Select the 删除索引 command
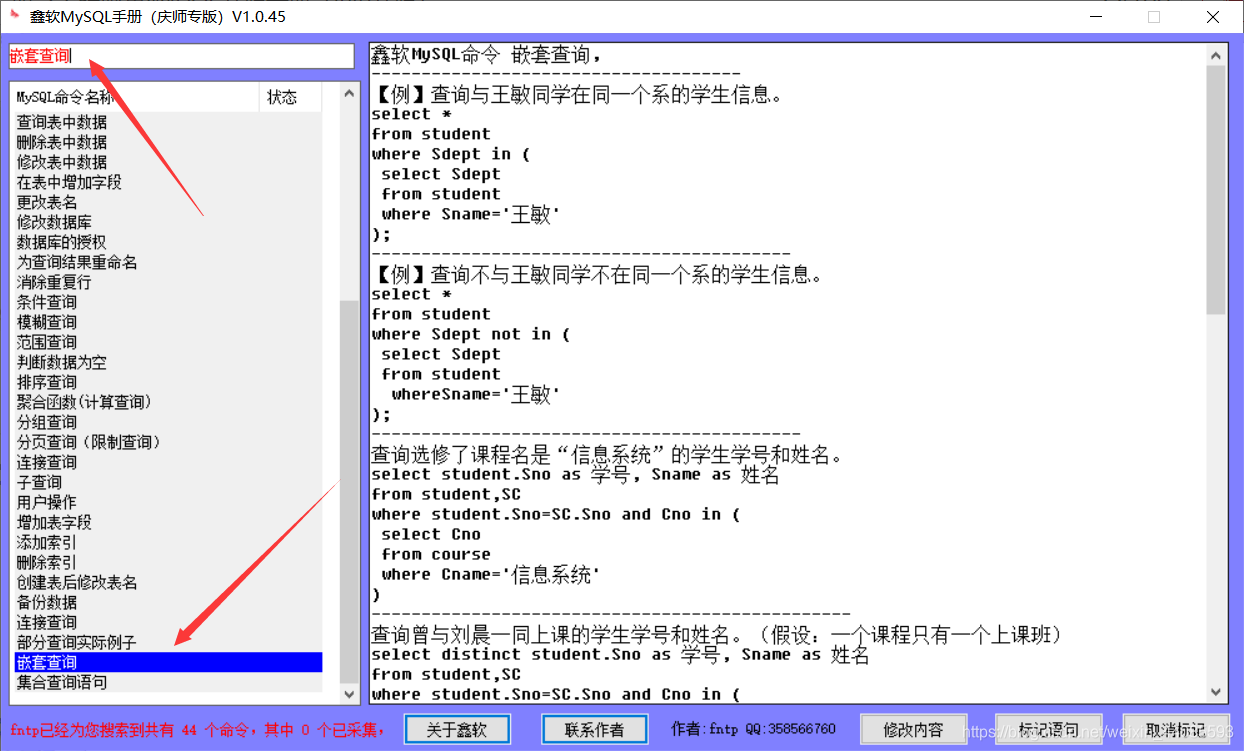Viewport: 1244px width, 751px height. click(x=168, y=562)
